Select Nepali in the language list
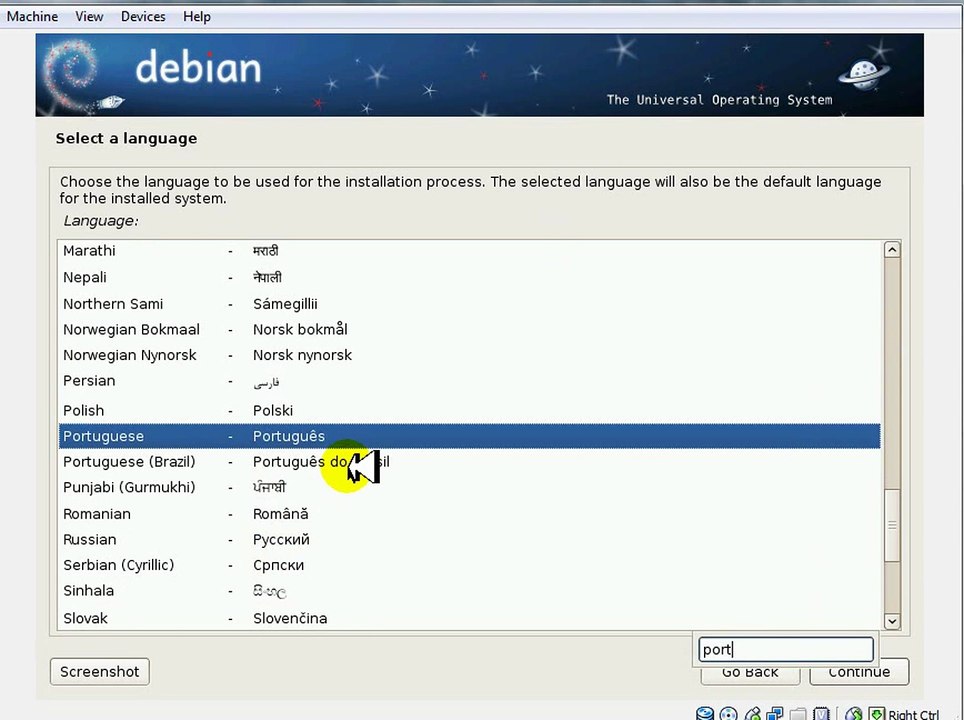The width and height of the screenshot is (964, 720). [470, 277]
